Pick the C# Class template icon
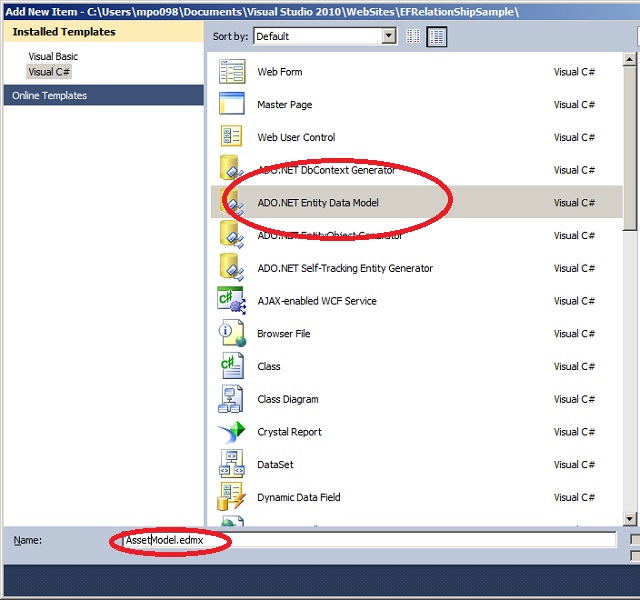 (x=232, y=366)
